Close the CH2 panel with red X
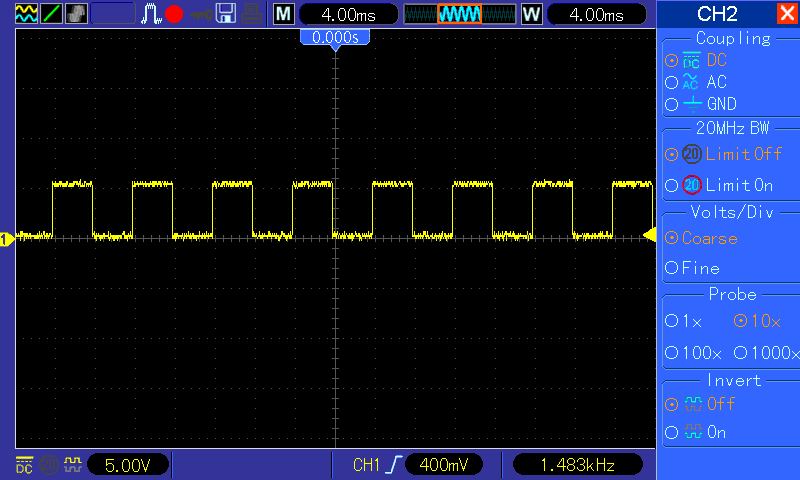The height and width of the screenshot is (480, 800). pyautogui.click(x=787, y=13)
